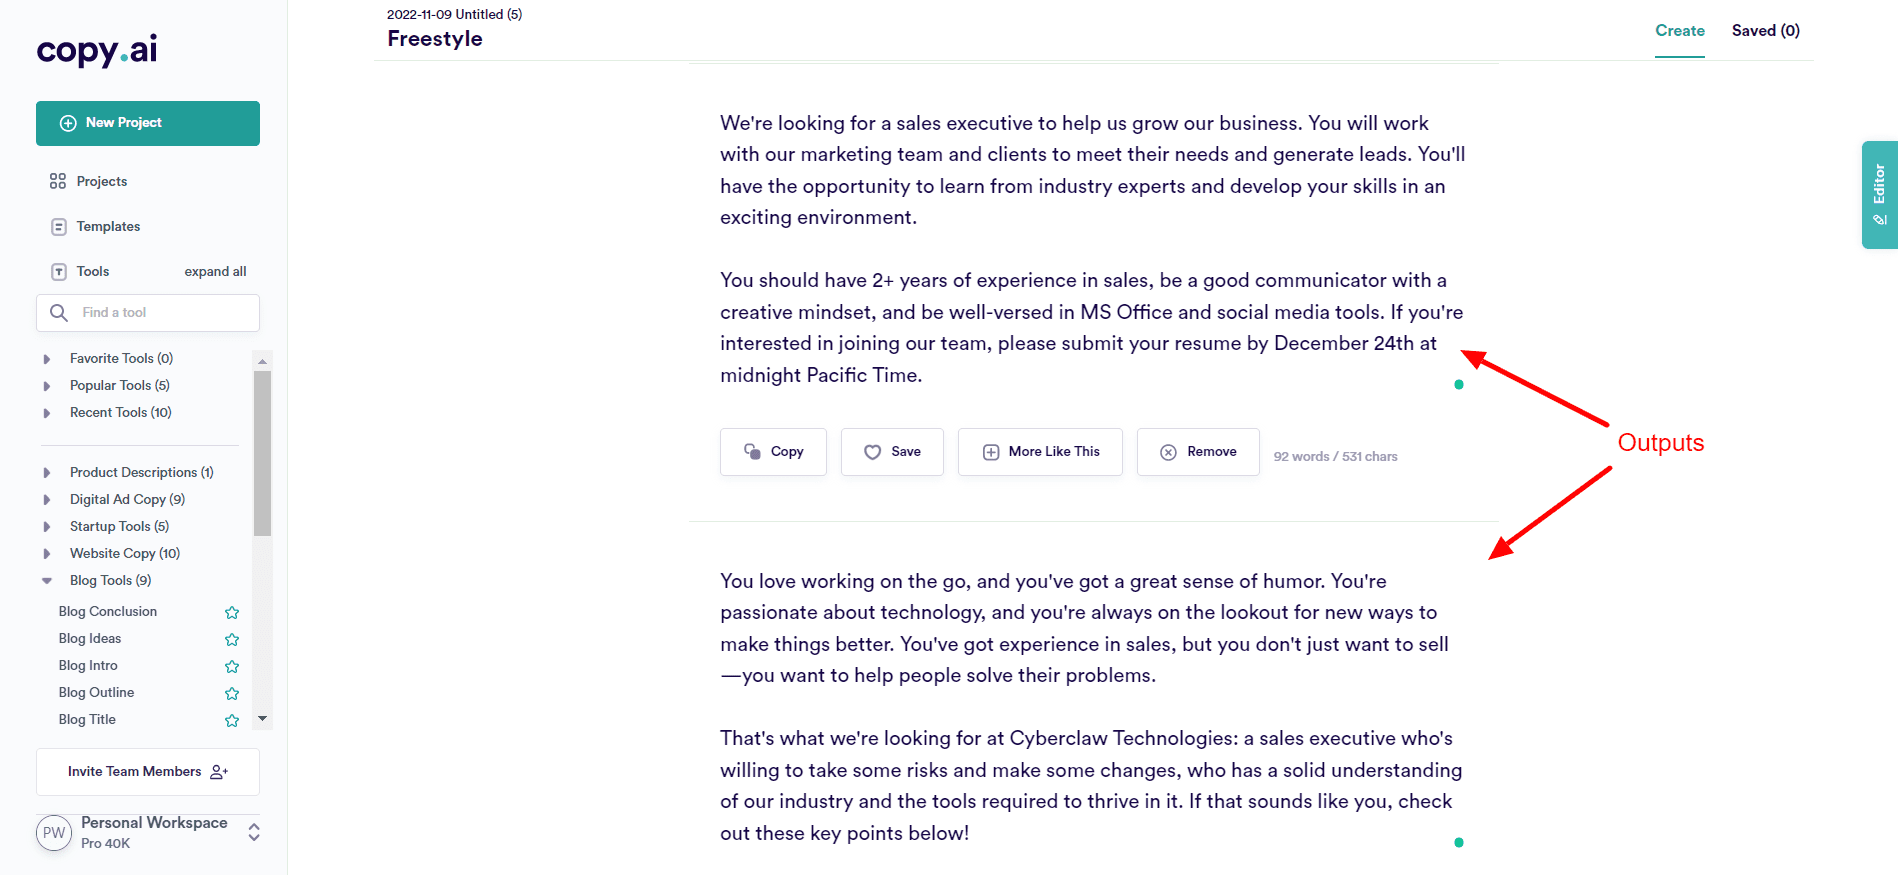Click the Find a tool search field

pyautogui.click(x=160, y=313)
